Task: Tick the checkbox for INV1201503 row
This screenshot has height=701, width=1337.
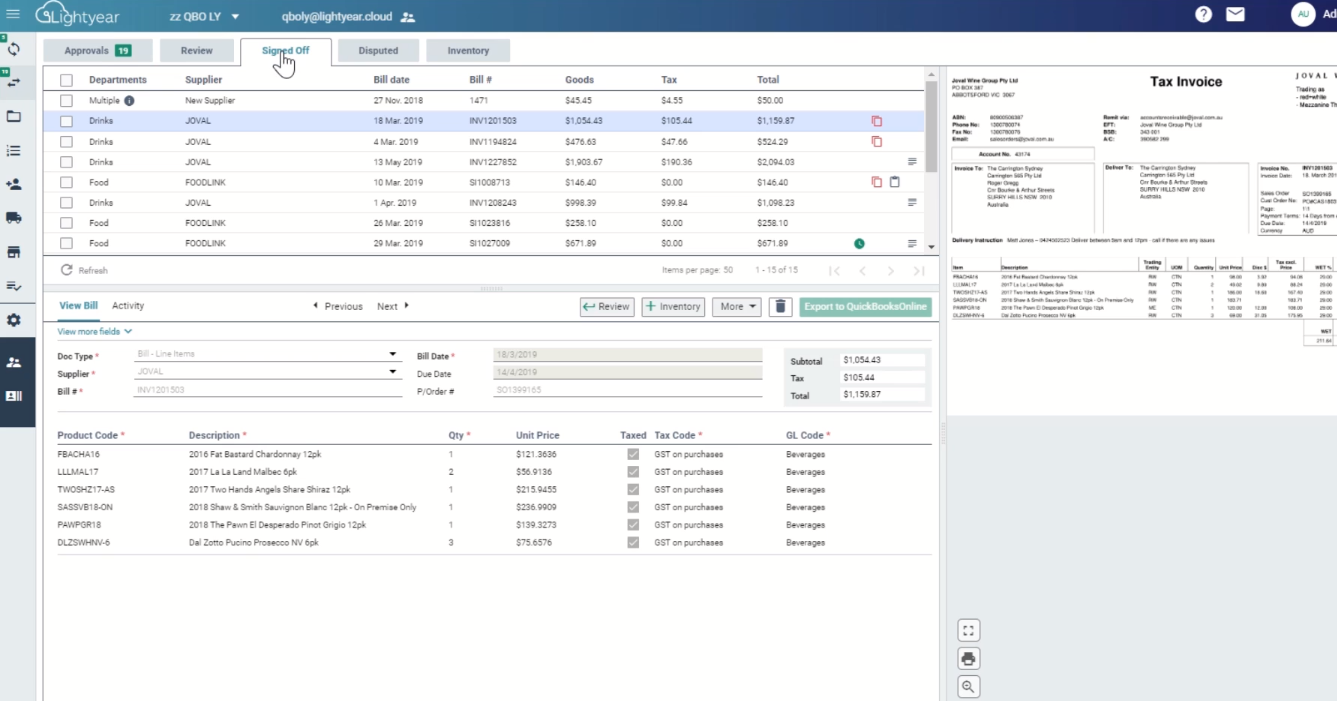Action: (66, 121)
